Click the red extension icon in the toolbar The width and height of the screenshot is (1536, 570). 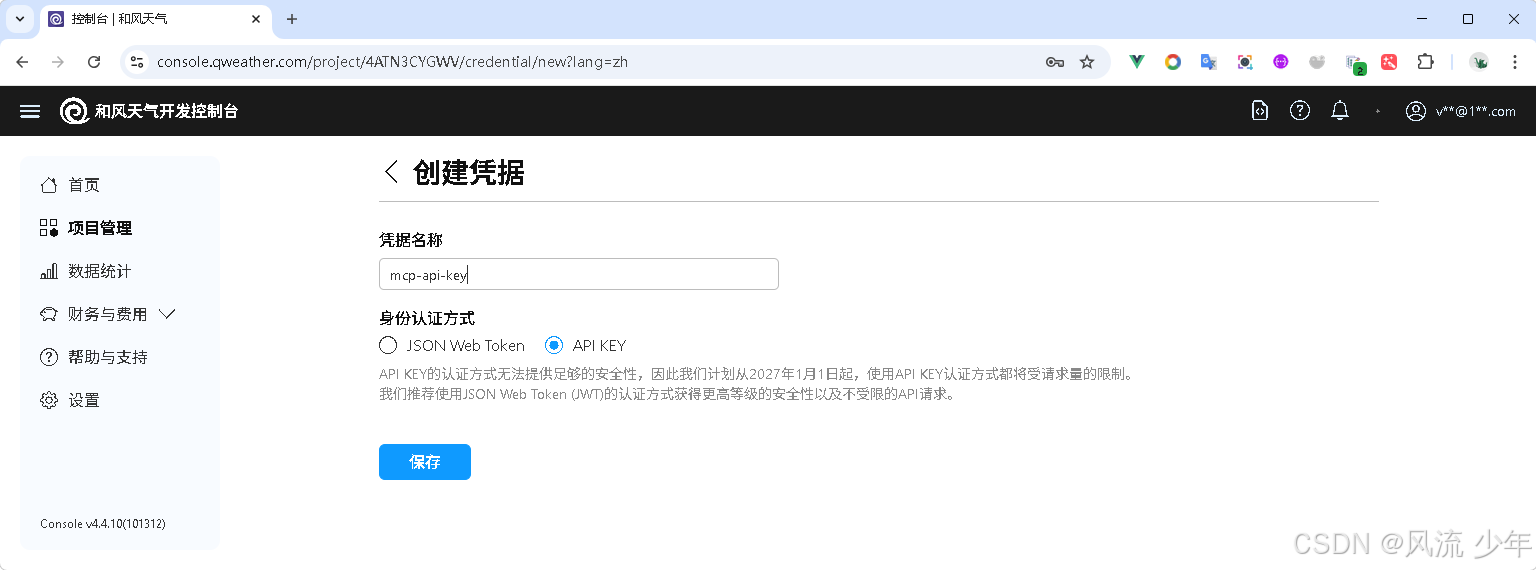[1389, 62]
